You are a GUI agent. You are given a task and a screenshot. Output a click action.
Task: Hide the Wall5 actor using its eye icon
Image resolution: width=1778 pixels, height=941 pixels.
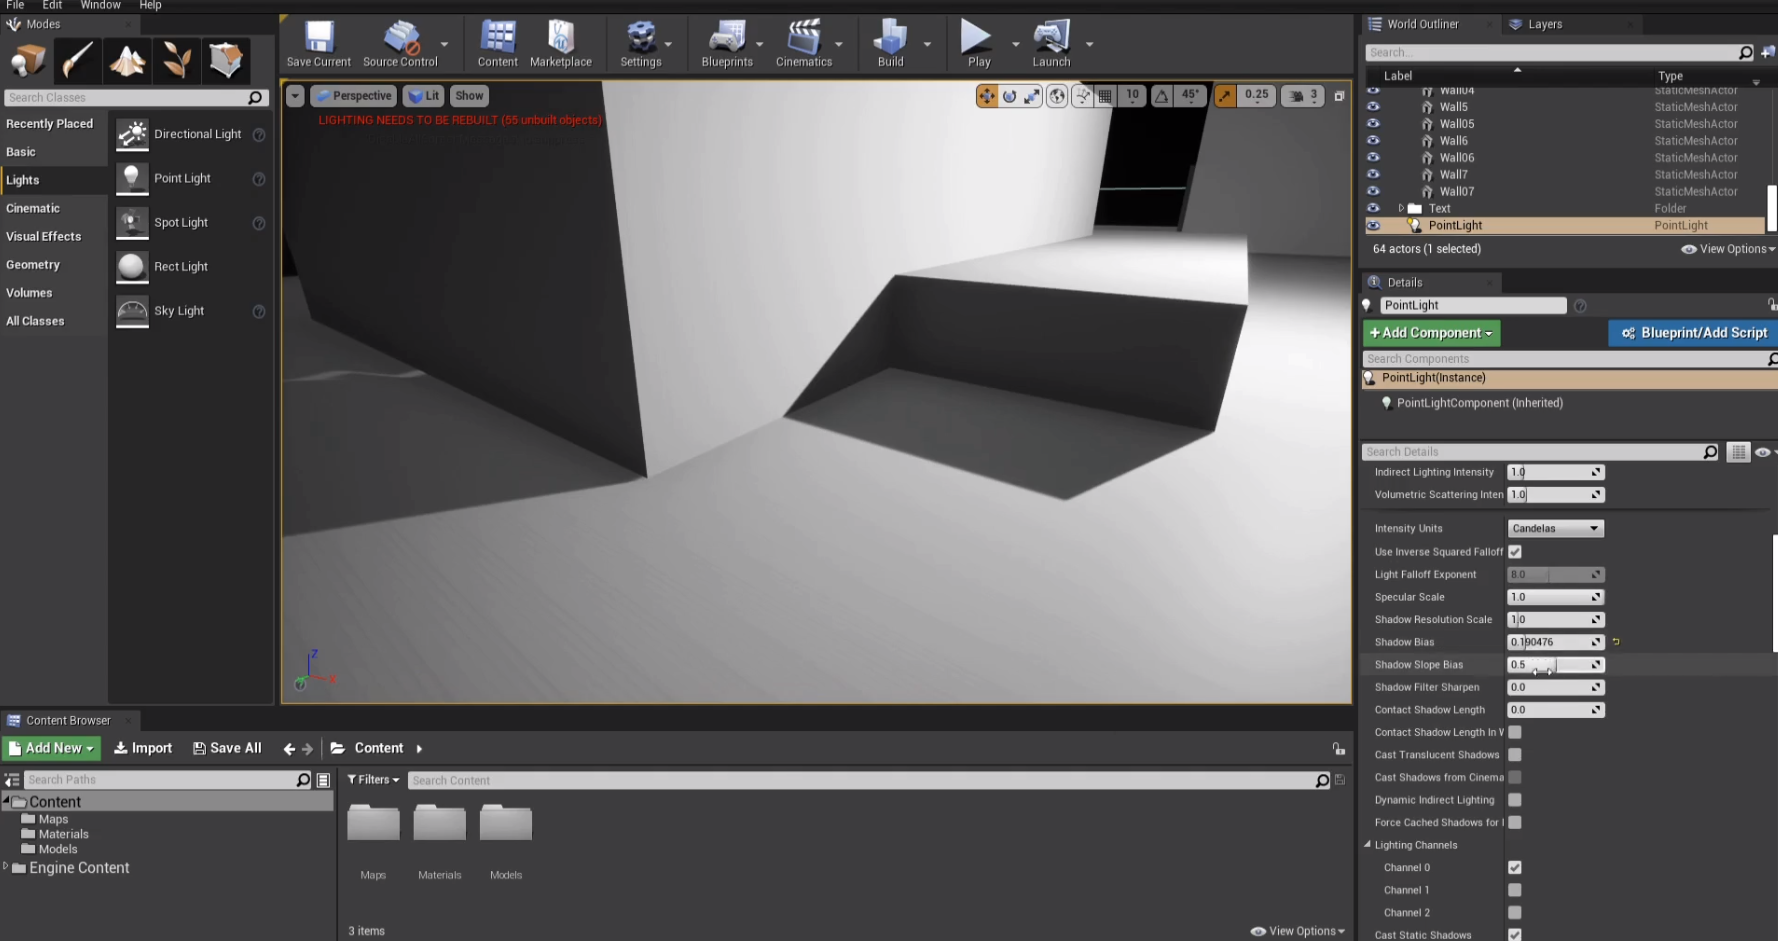coord(1373,107)
